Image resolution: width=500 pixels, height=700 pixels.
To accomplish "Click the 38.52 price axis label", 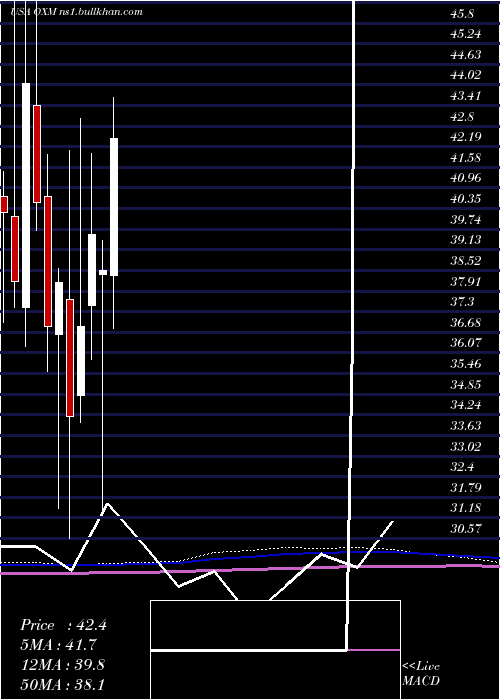I will tap(466, 261).
